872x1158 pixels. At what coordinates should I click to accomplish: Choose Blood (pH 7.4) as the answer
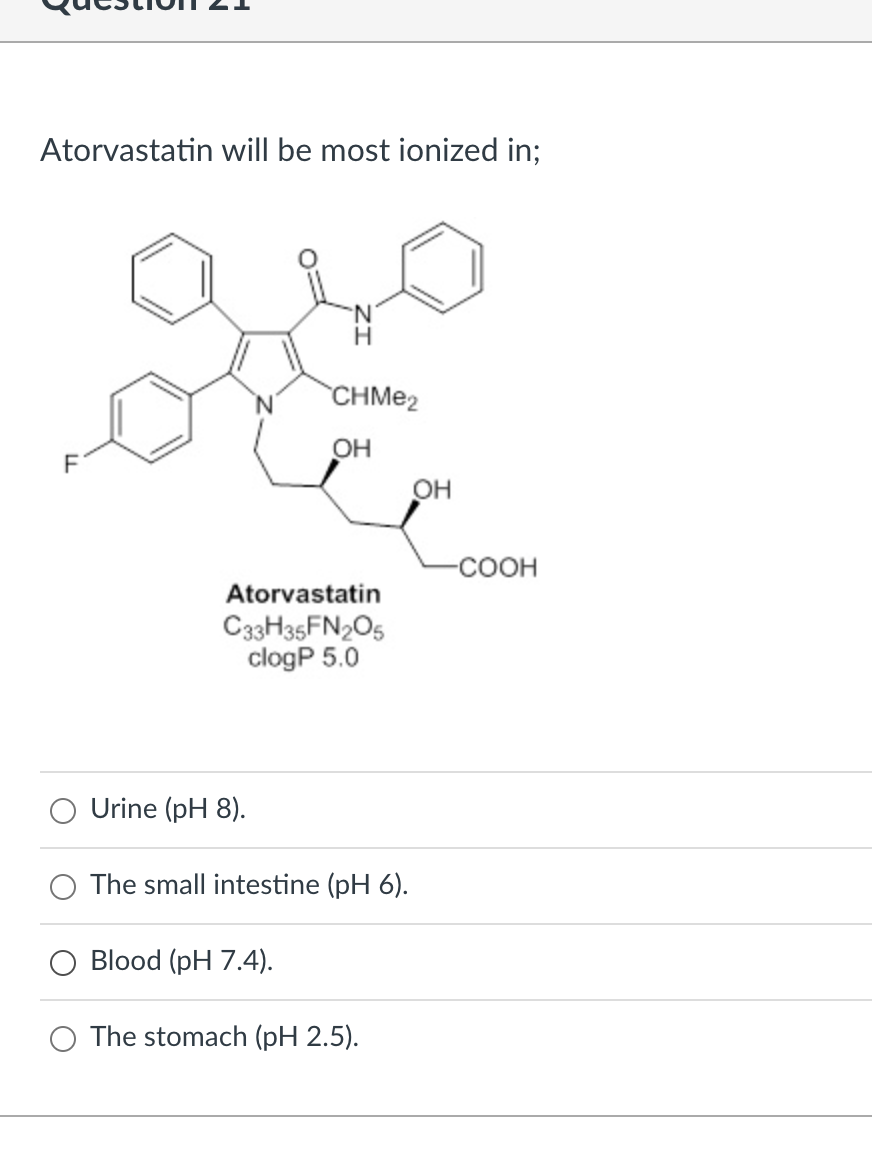(x=63, y=962)
